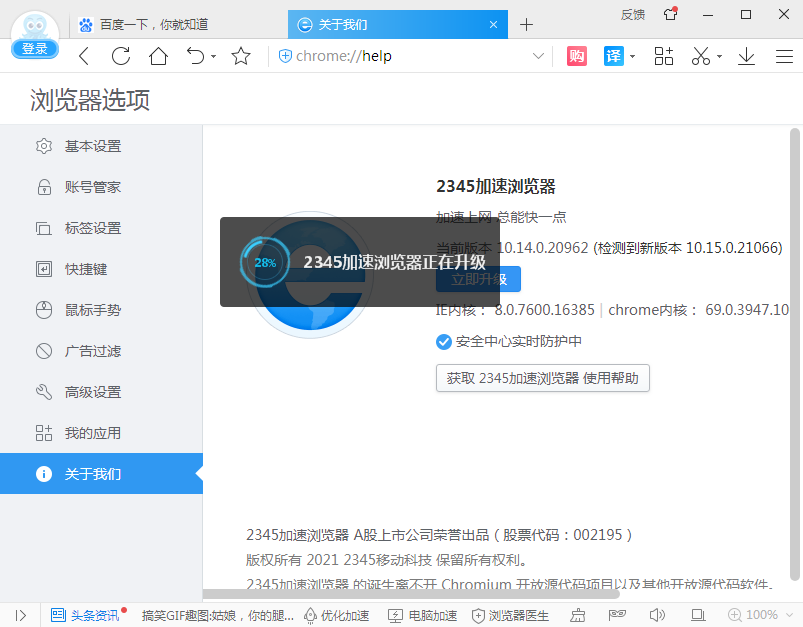803x627 pixels.
Task: Click 优化加速 rocket in status bar
Action: [336, 615]
